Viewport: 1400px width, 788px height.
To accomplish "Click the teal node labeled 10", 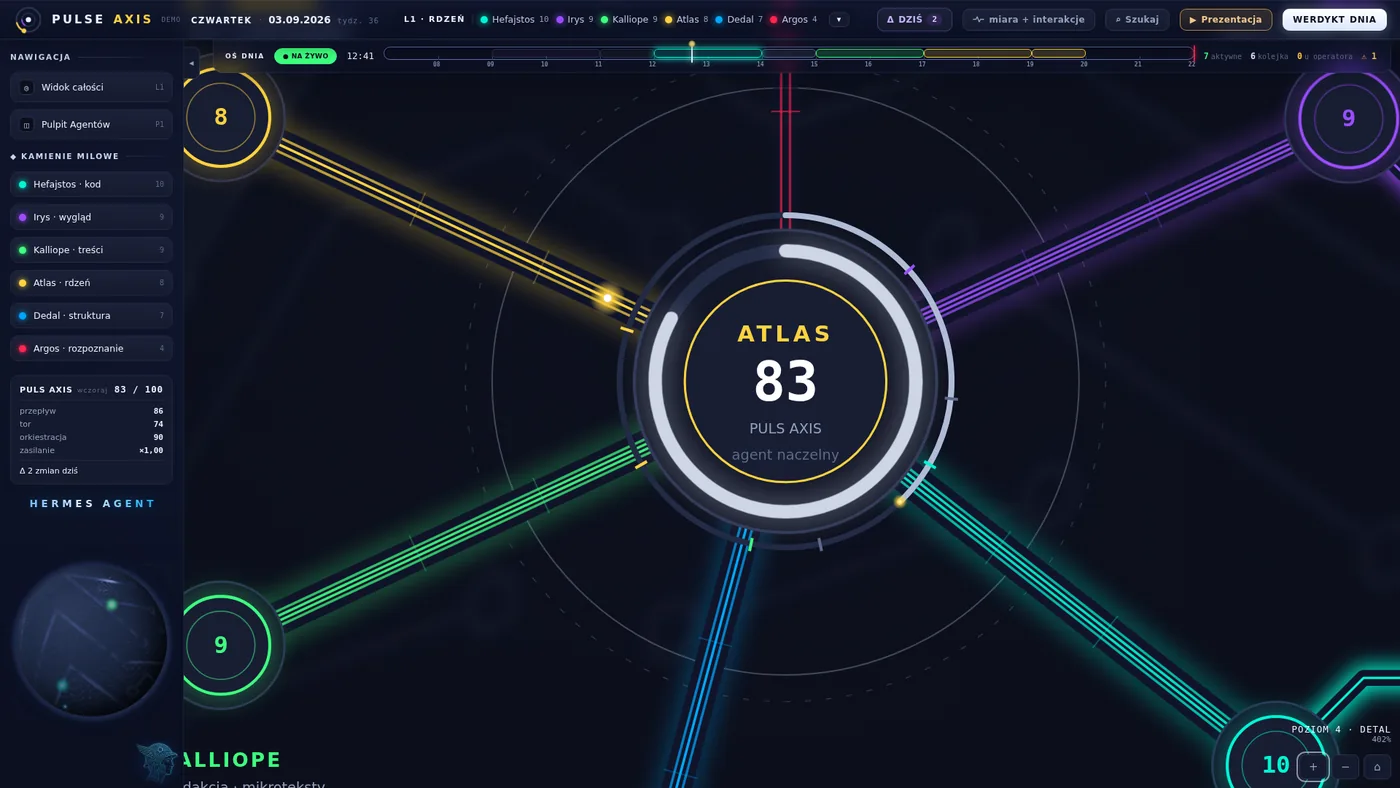I will pyautogui.click(x=1275, y=765).
